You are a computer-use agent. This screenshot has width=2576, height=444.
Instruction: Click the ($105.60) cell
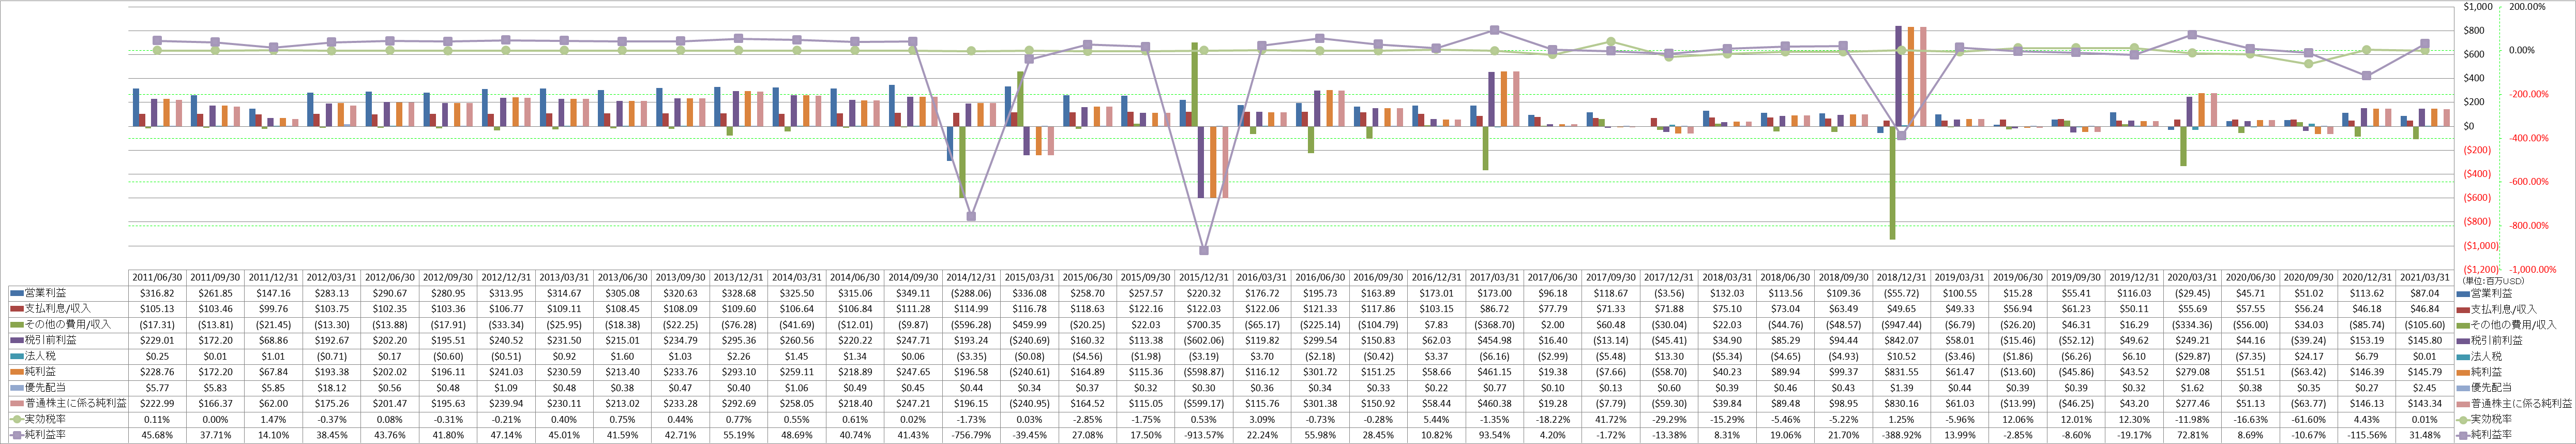pyautogui.click(x=2424, y=325)
